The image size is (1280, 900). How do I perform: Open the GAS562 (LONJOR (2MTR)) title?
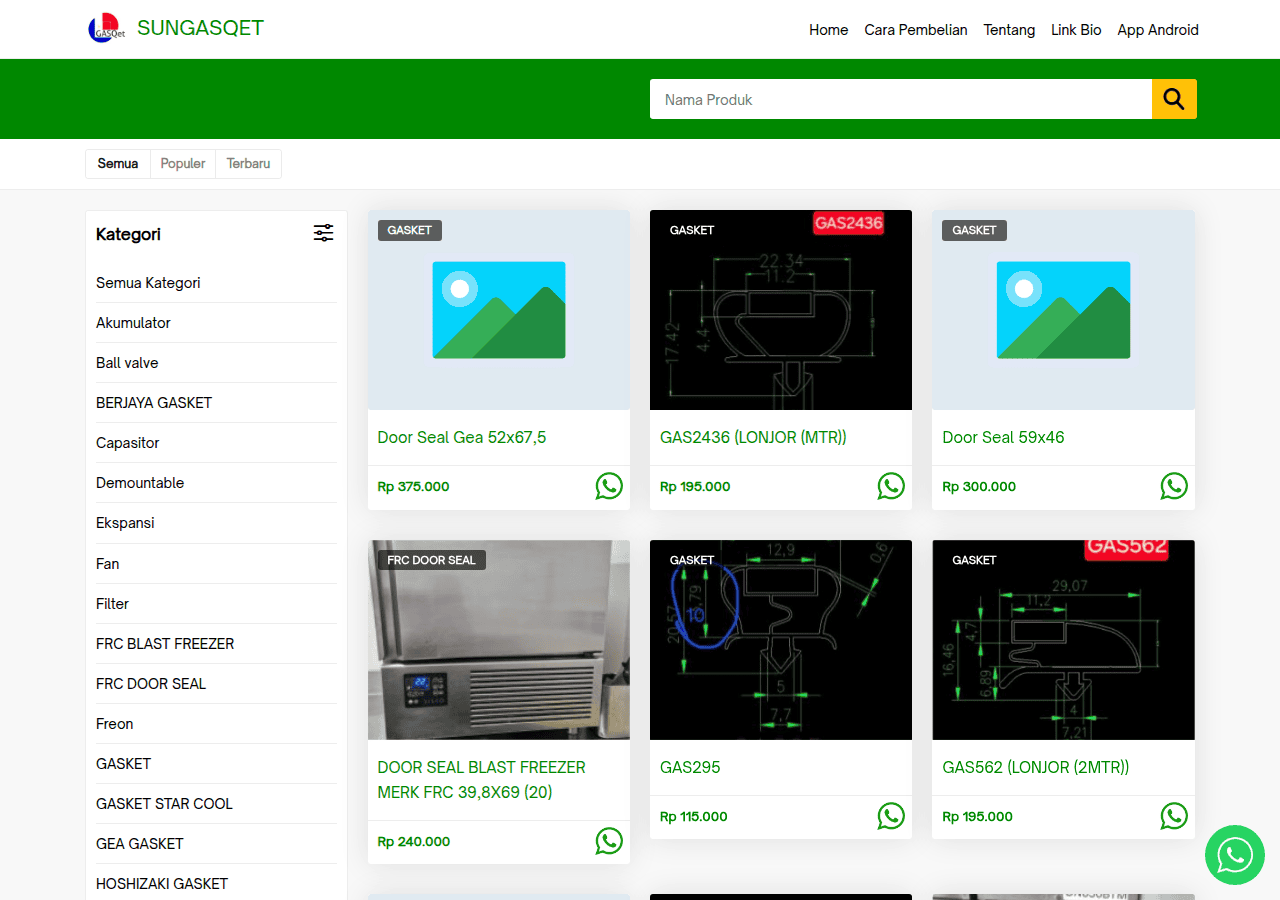click(x=1035, y=767)
